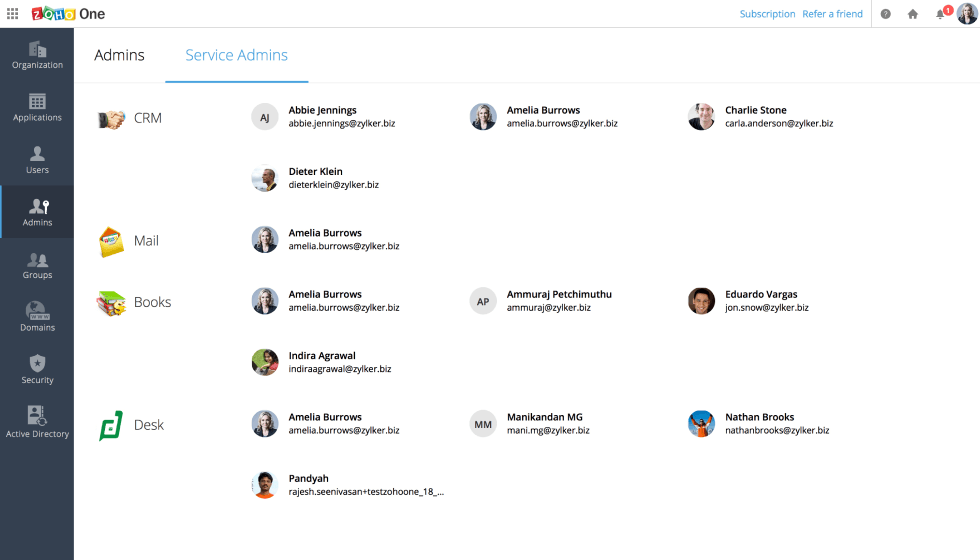Viewport: 980px width, 560px height.
Task: Click the Zoho One logo
Action: (68, 14)
